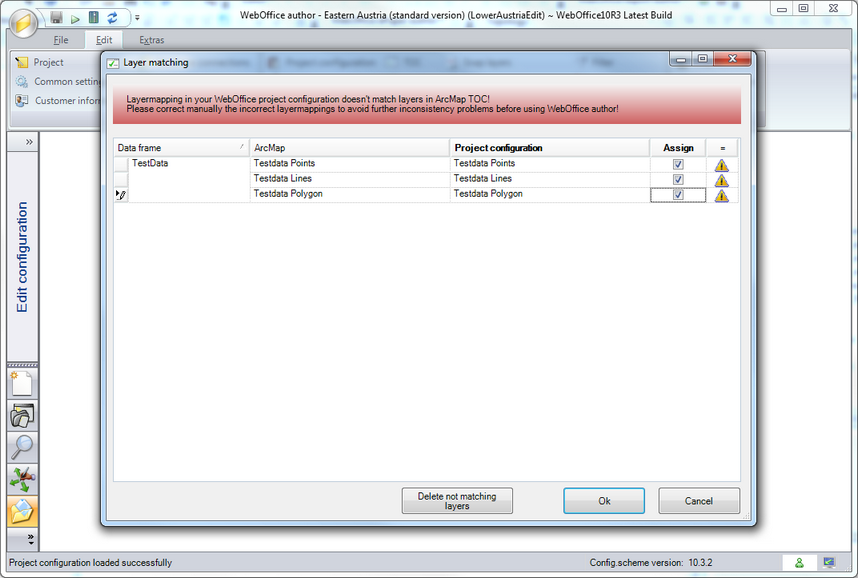This screenshot has width=858, height=578.
Task: Toggle the Assign checkbox for Testdata Polygon
Action: (677, 195)
